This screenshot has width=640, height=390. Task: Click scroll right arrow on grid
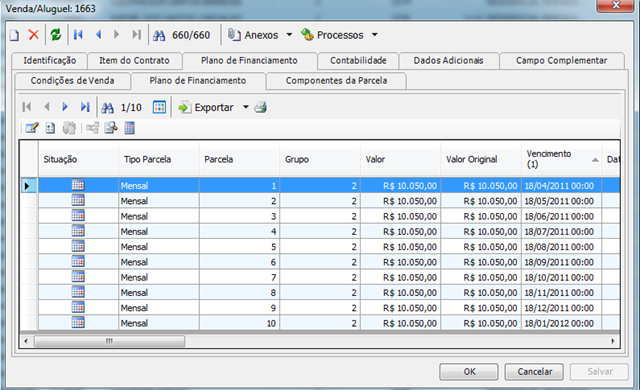pyautogui.click(x=613, y=341)
